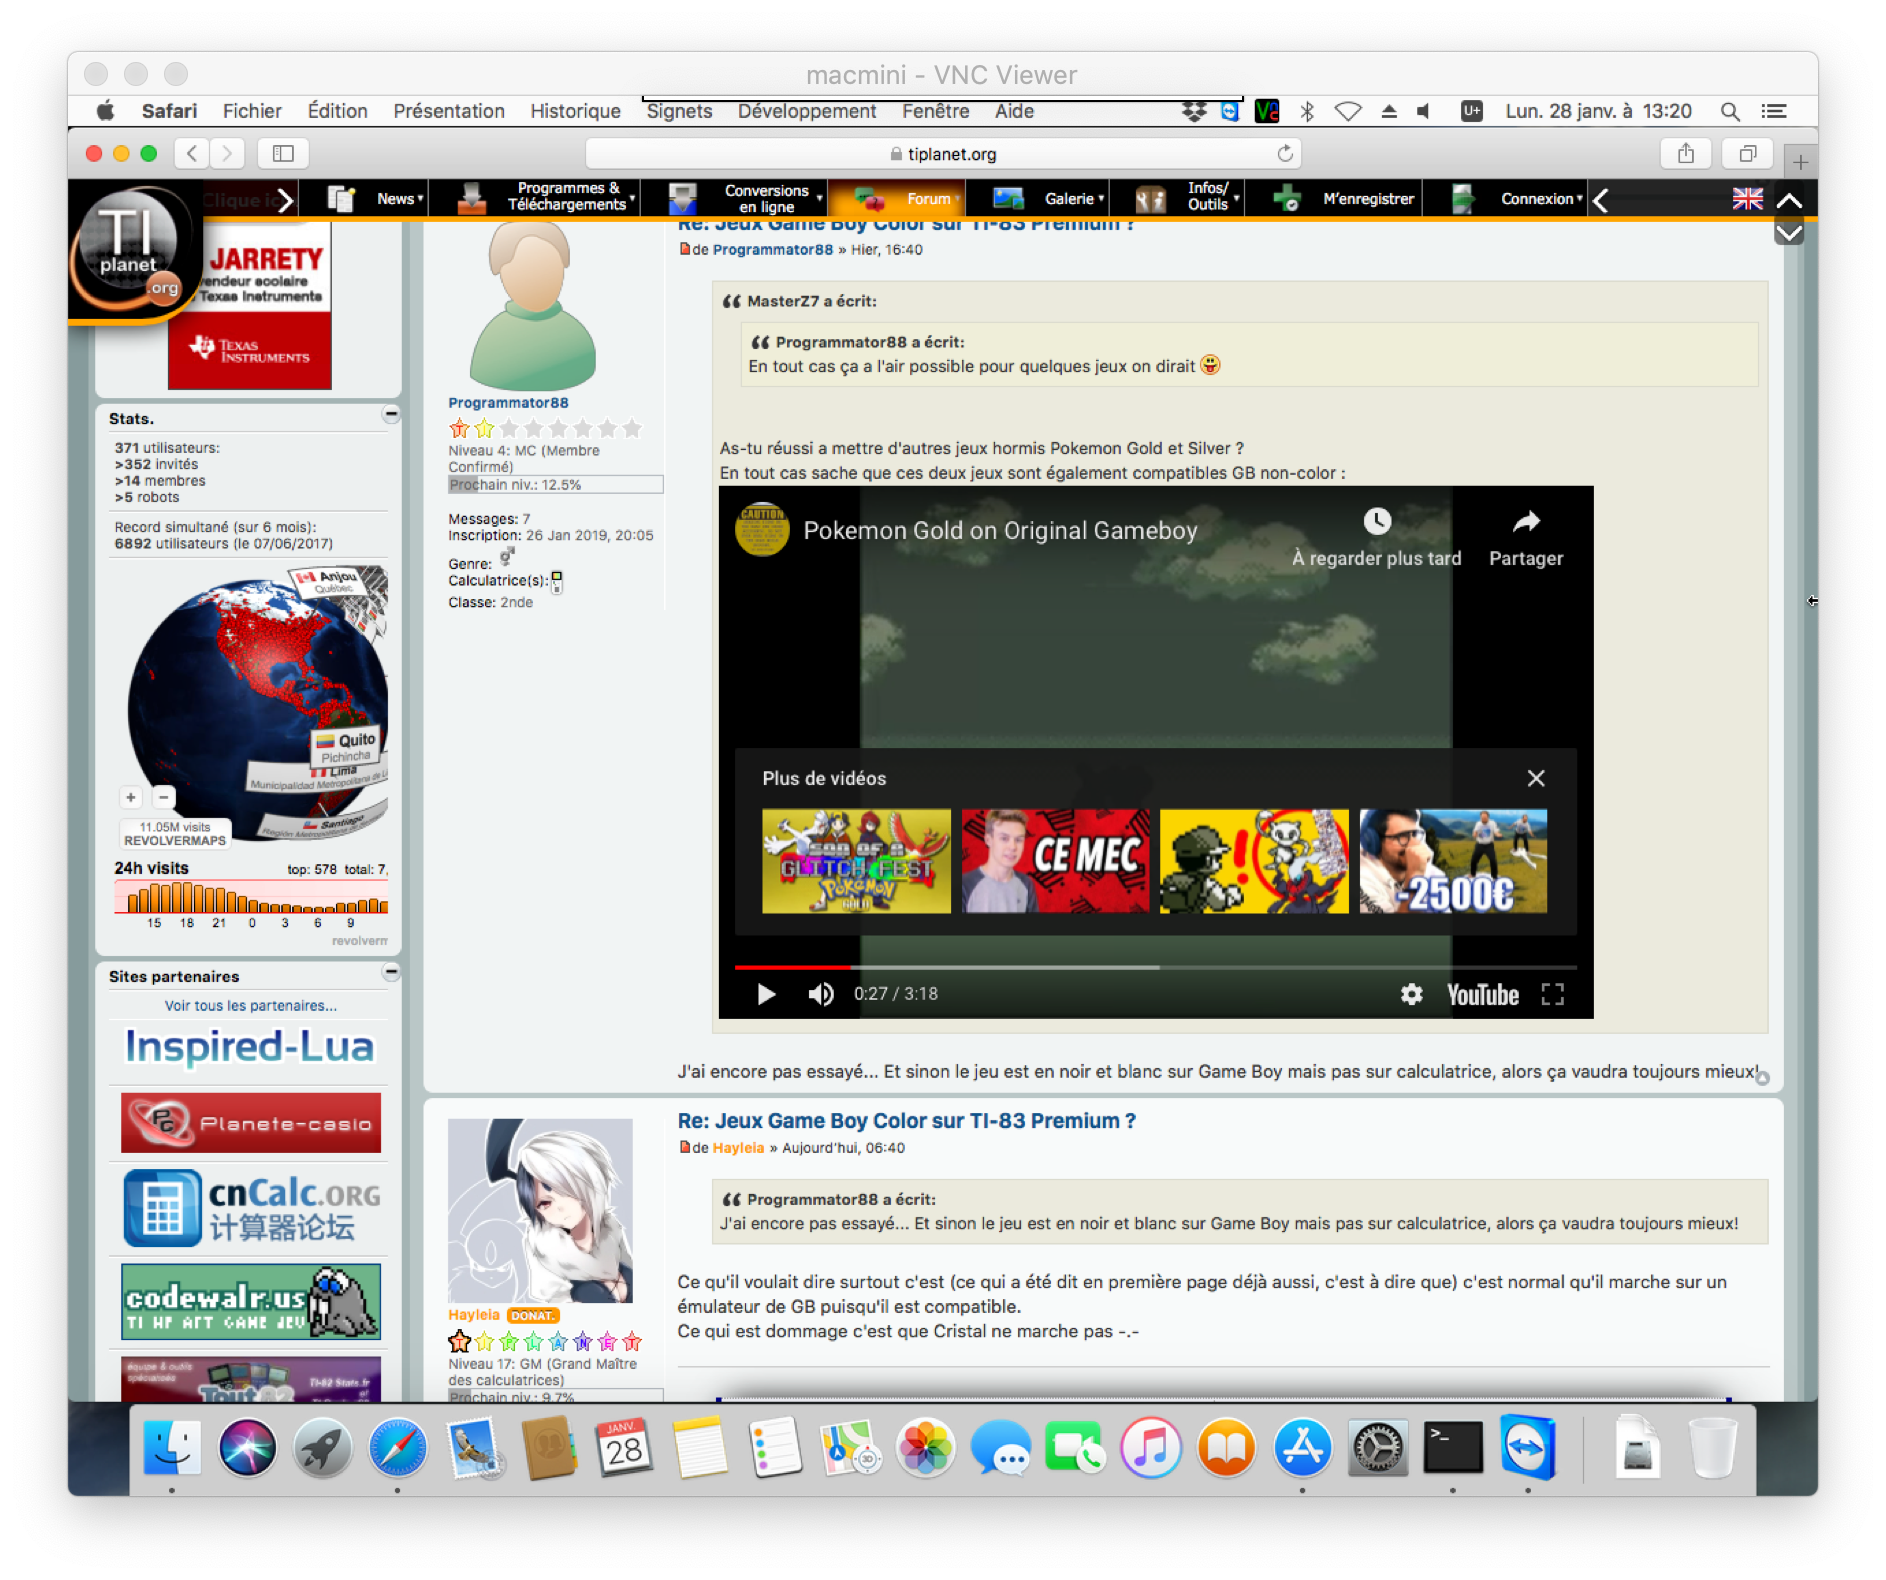Open the Dropbox menu bar icon
This screenshot has height=1580, width=1886.
1194,111
